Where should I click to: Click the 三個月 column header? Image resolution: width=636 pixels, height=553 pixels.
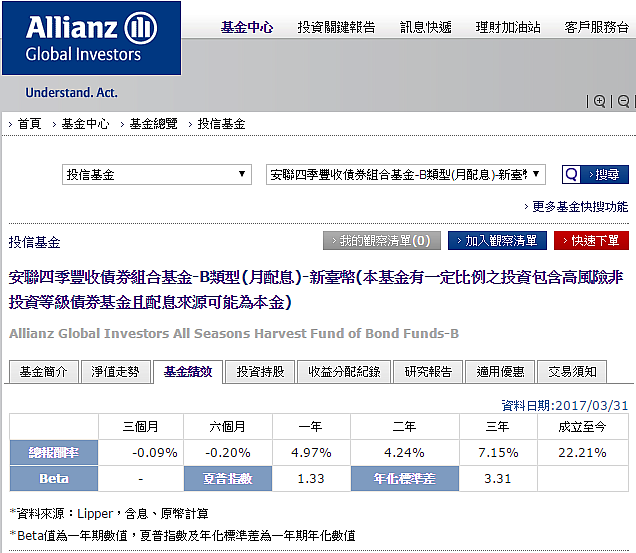pos(141,426)
